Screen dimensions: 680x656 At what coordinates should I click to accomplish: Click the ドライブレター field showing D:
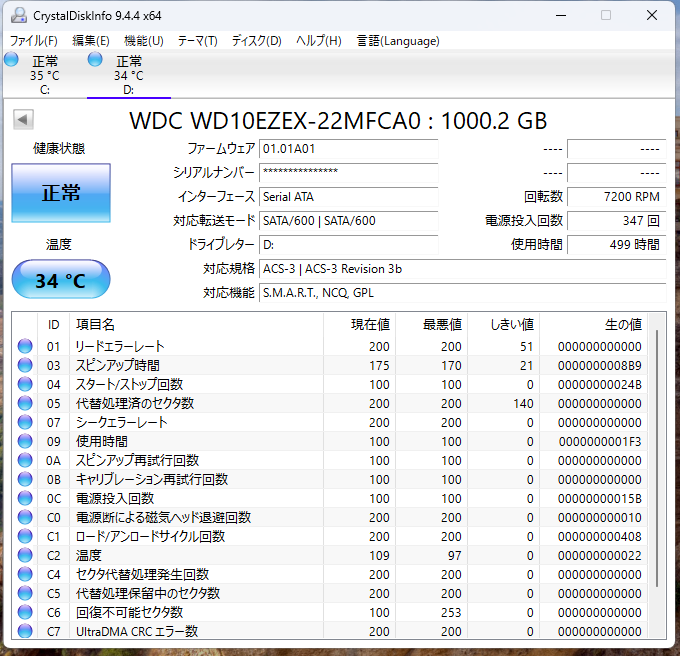coord(348,245)
